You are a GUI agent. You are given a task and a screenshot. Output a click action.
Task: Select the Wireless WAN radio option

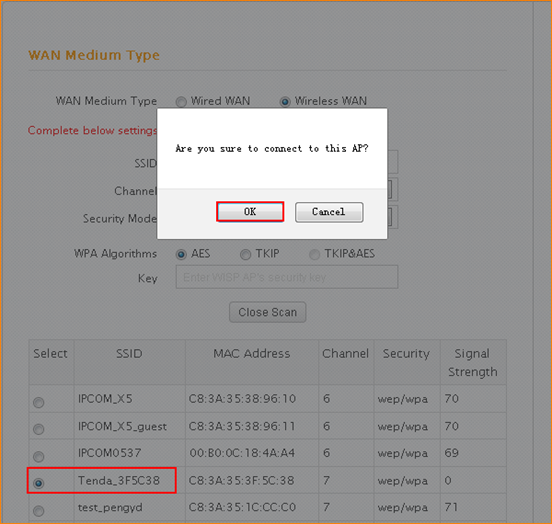[x=285, y=102]
